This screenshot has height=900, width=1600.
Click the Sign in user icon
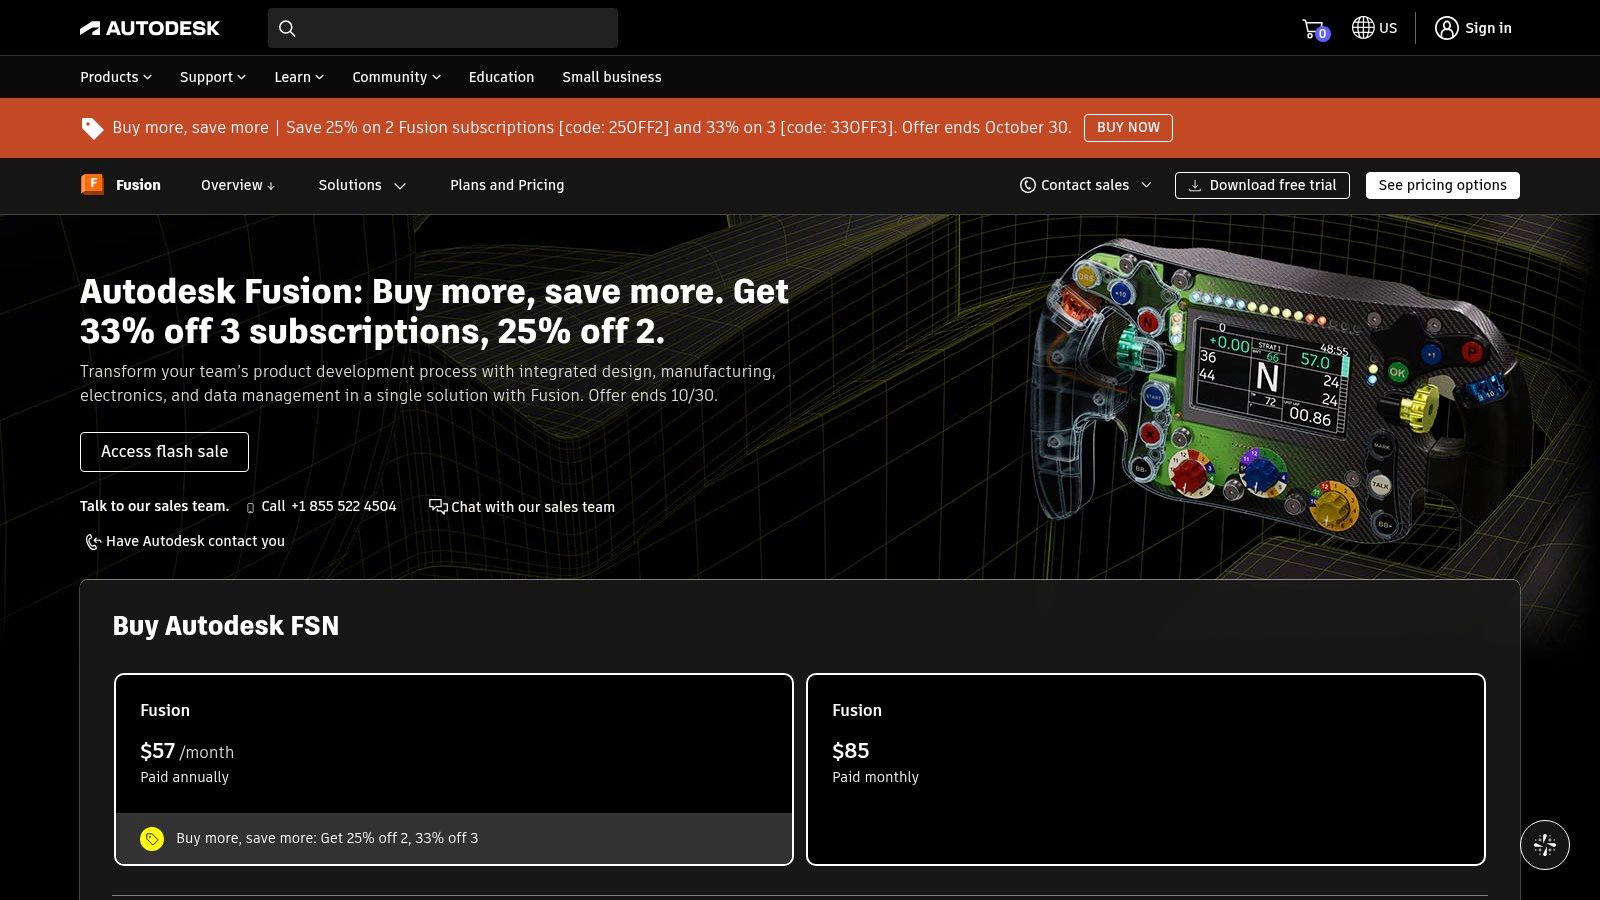1446,28
